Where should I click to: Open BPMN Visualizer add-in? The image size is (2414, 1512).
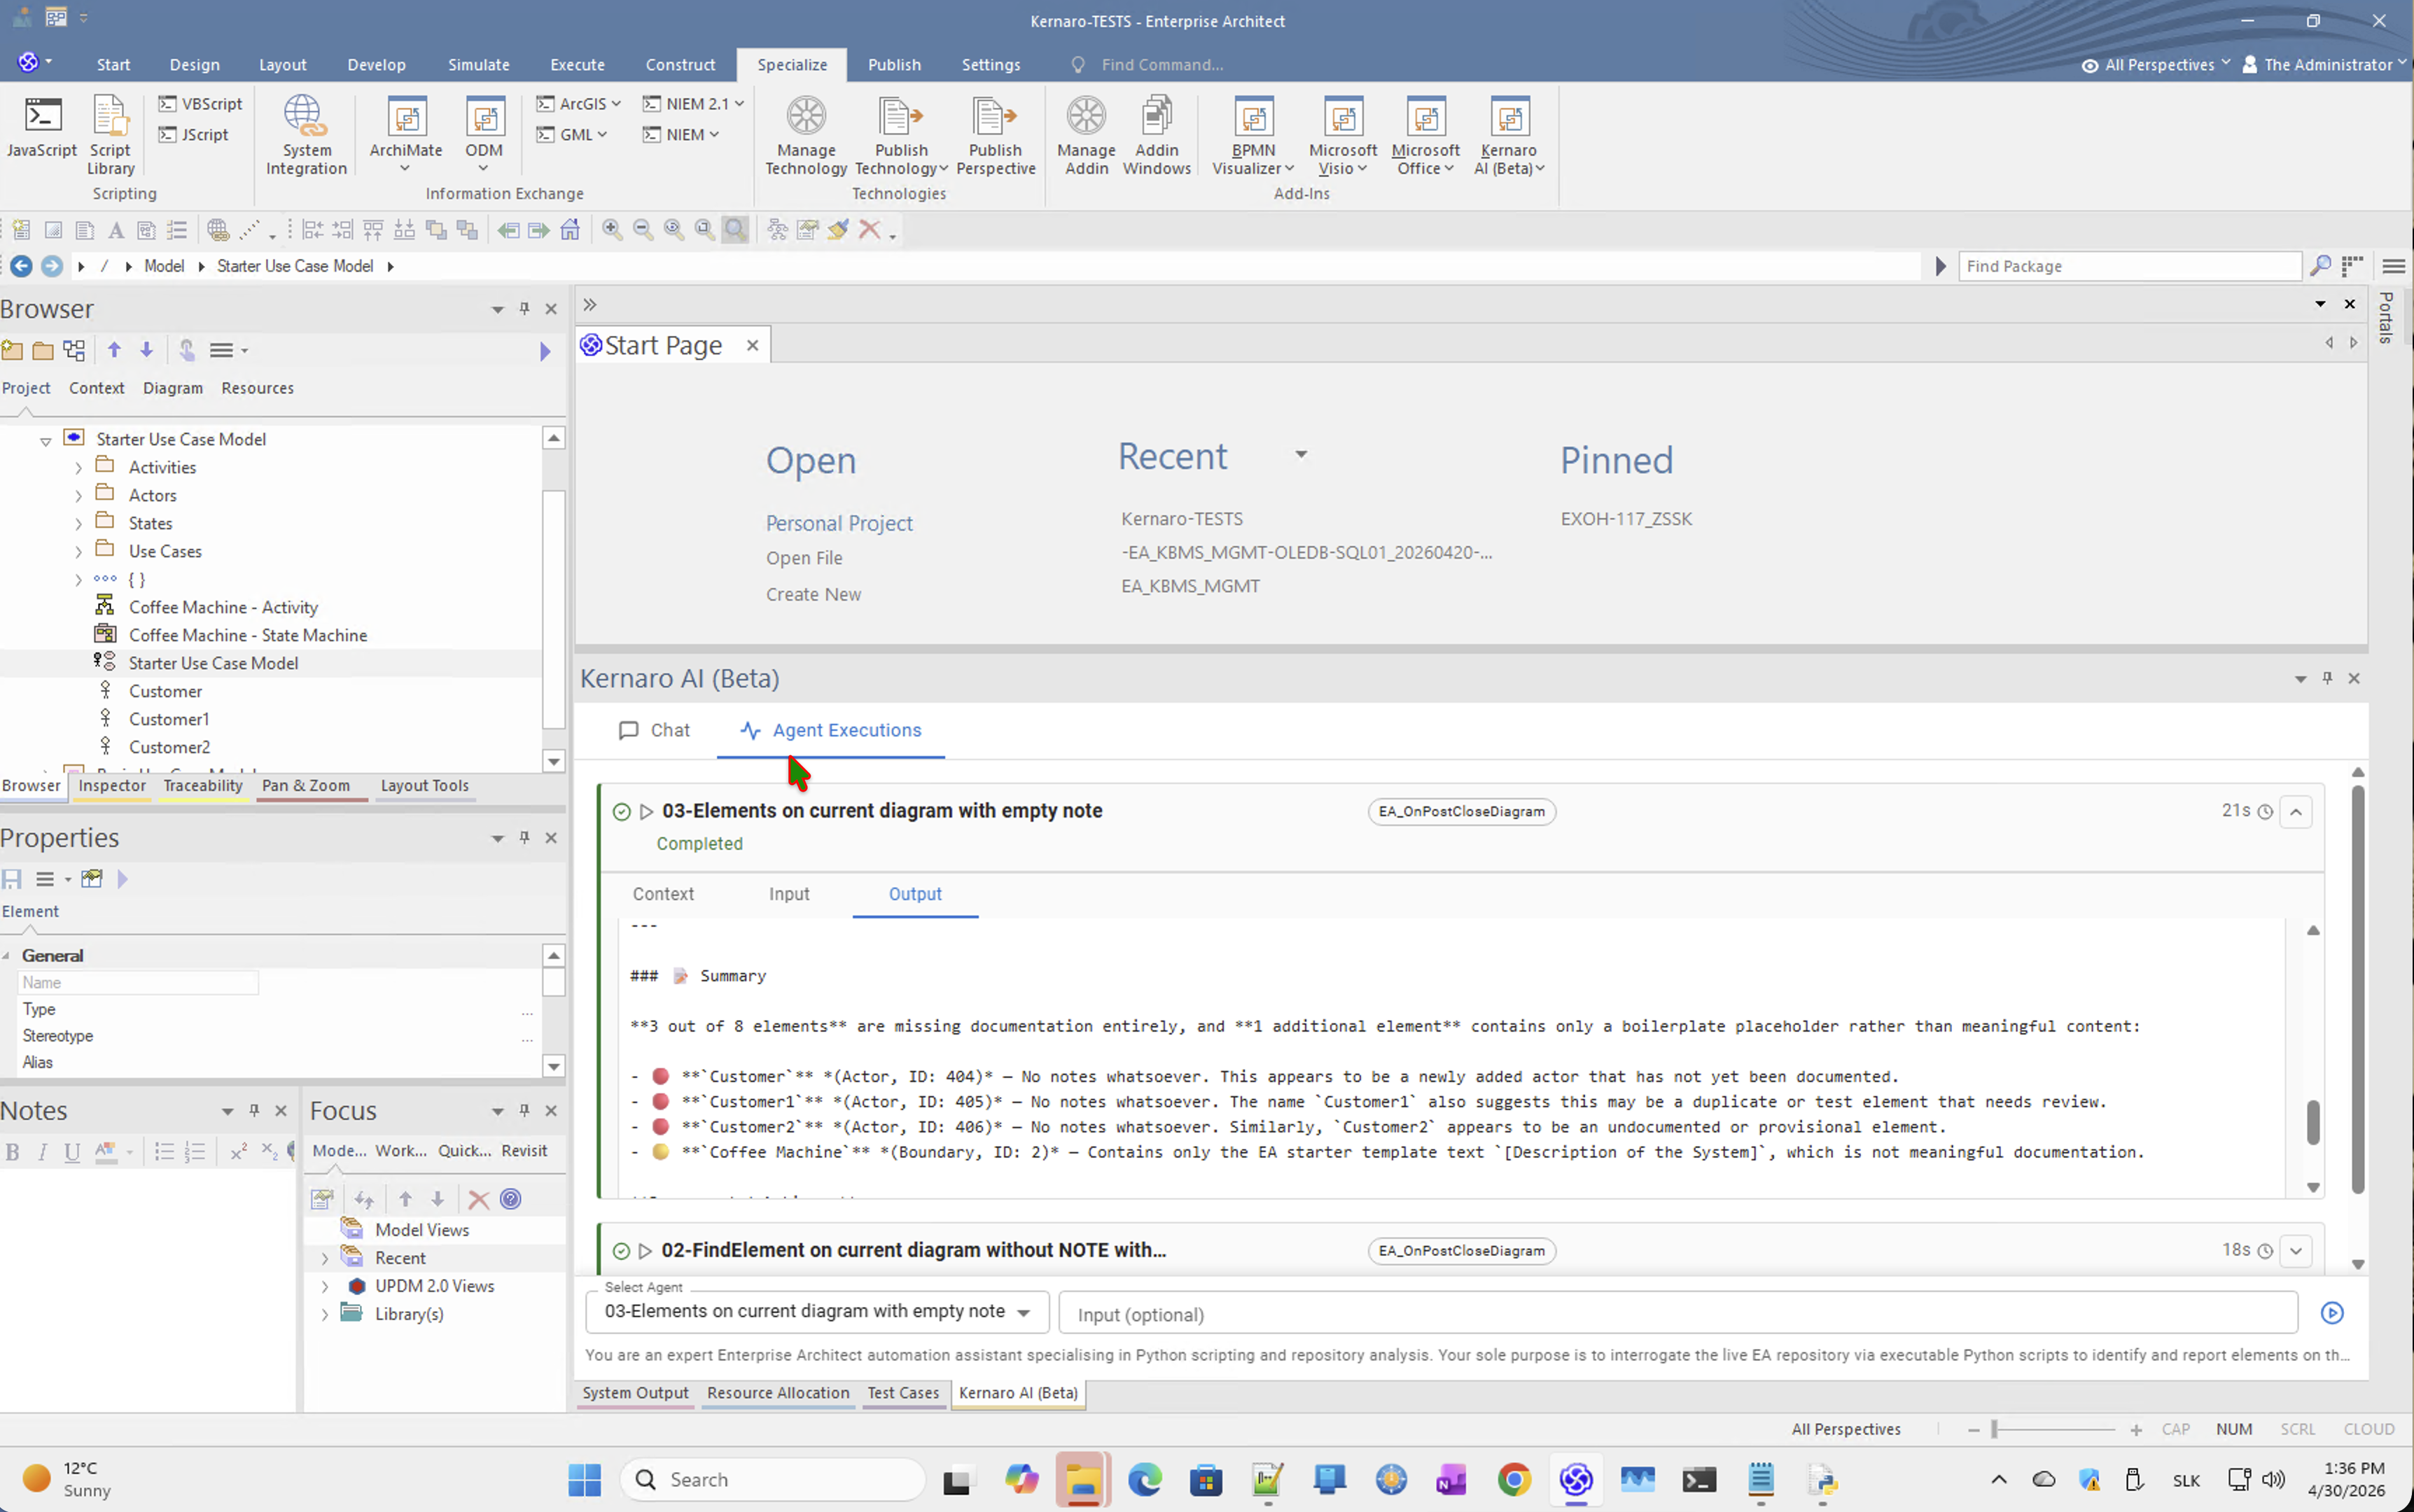click(x=1253, y=135)
